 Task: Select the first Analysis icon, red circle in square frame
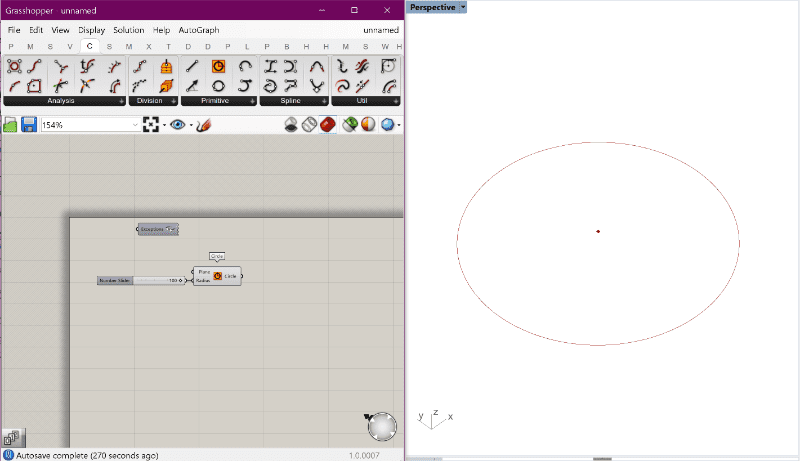(14, 66)
